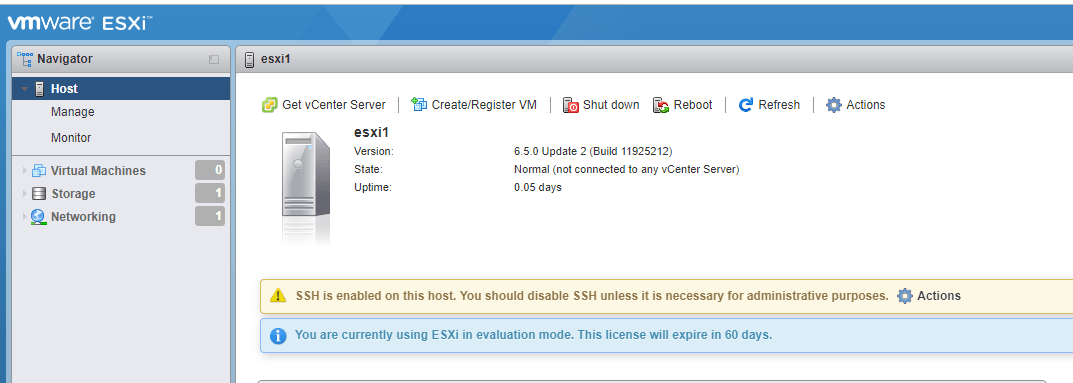
Task: Click the host icon beside the esxi1 title
Action: coord(250,59)
